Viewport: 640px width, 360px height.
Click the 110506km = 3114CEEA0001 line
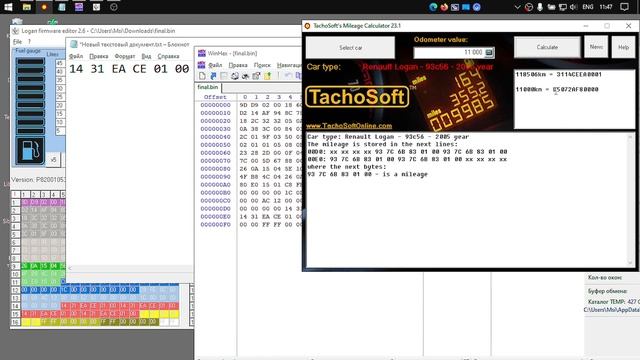coord(558,74)
